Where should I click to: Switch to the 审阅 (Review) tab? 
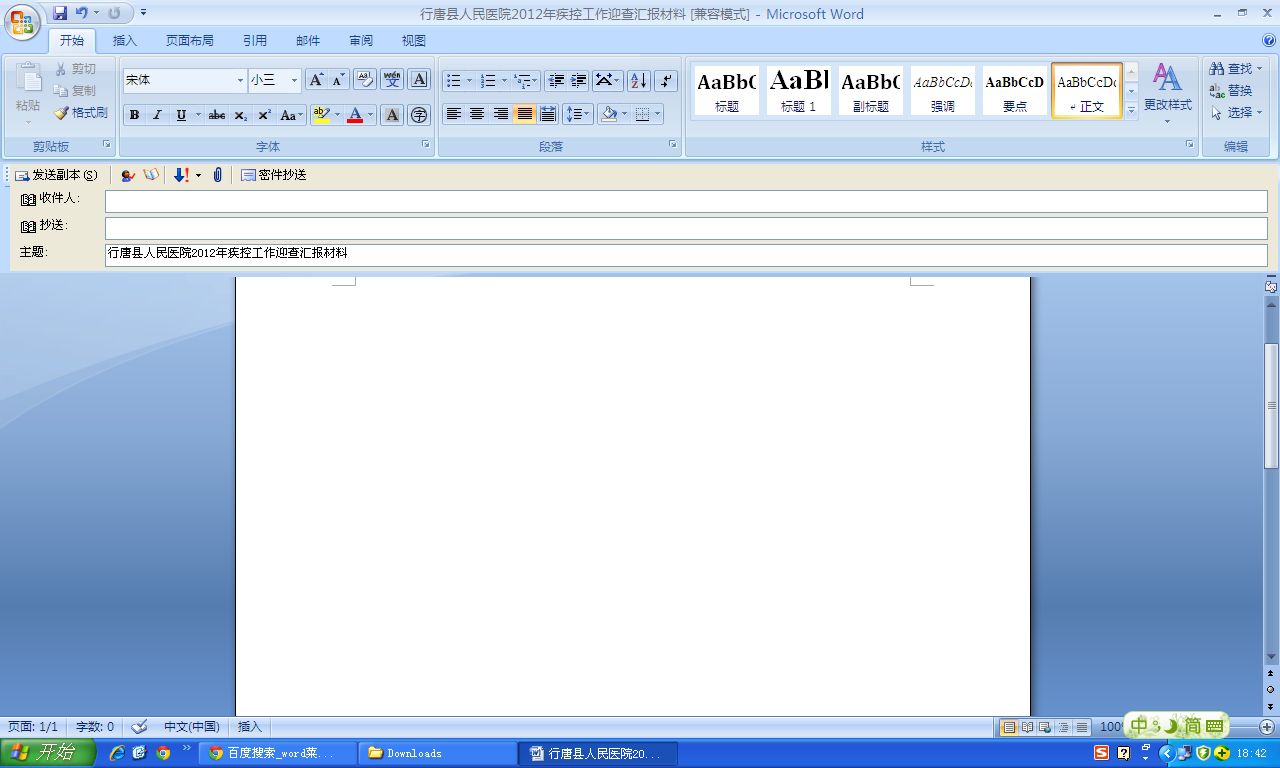[361, 41]
